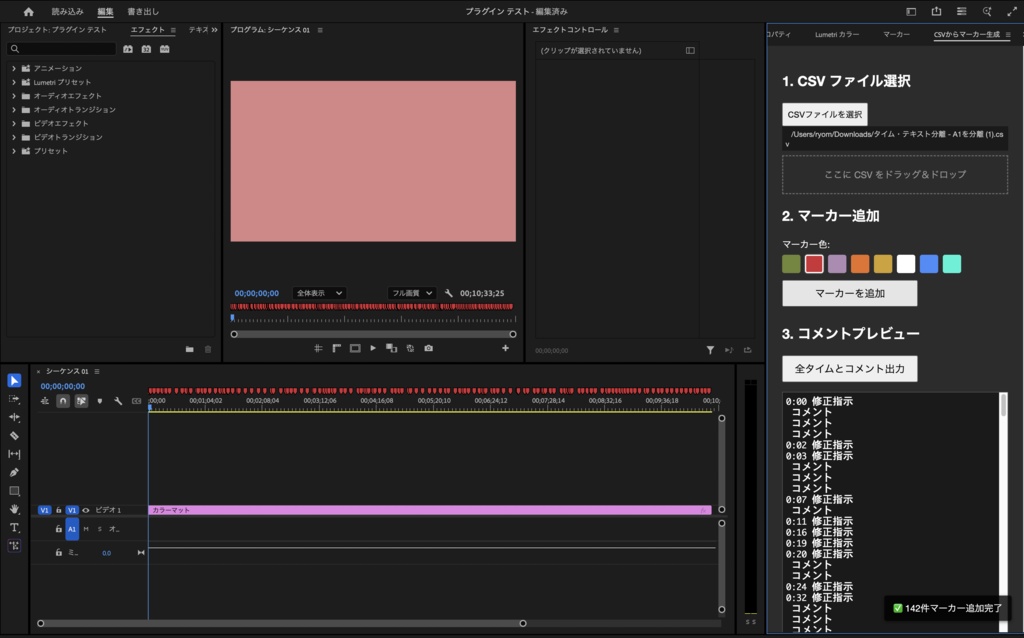This screenshot has width=1024, height=638.
Task: Click マーカーを追加 button
Action: (x=850, y=293)
